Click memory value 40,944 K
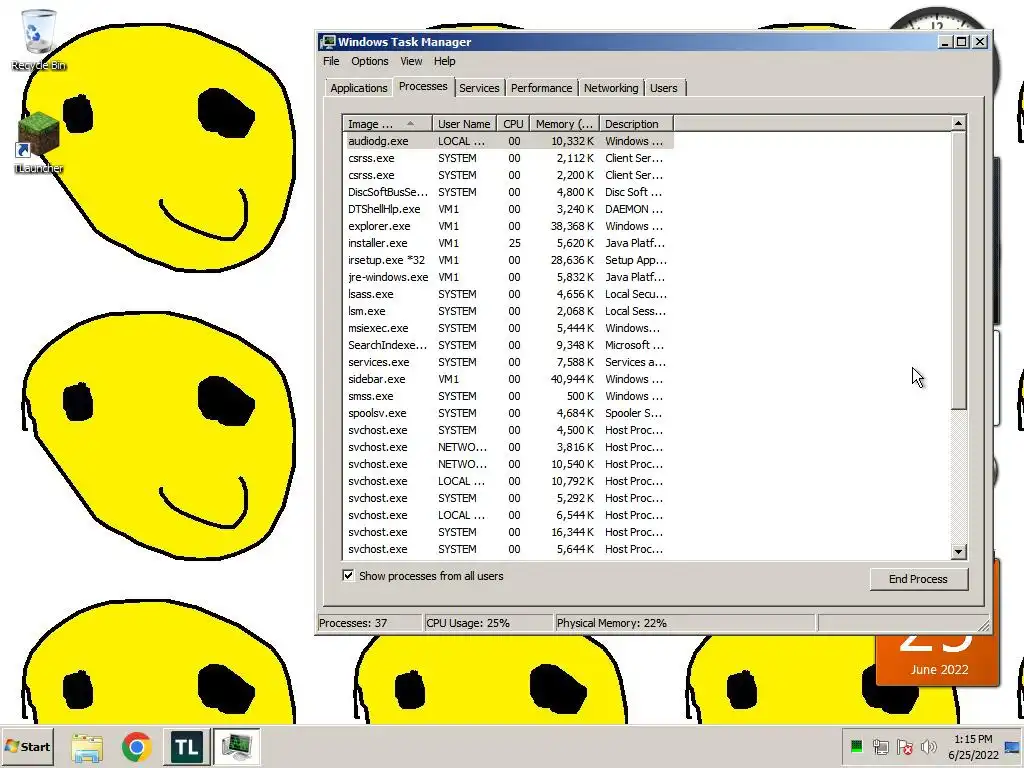Screen dimensions: 1024x768 [x=572, y=379]
